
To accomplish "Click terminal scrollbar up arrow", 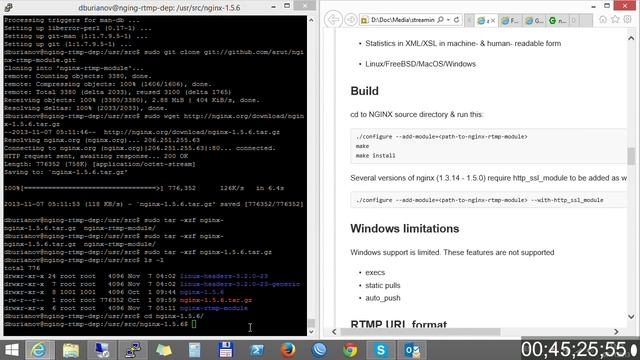I will tap(311, 20).
